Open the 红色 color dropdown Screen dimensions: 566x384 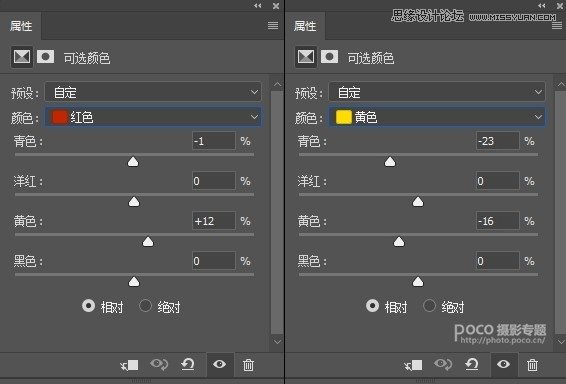(153, 117)
